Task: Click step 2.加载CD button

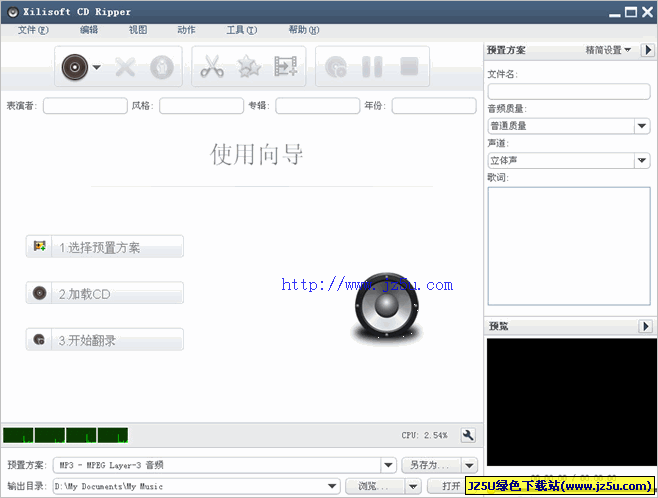Action: pyautogui.click(x=104, y=293)
